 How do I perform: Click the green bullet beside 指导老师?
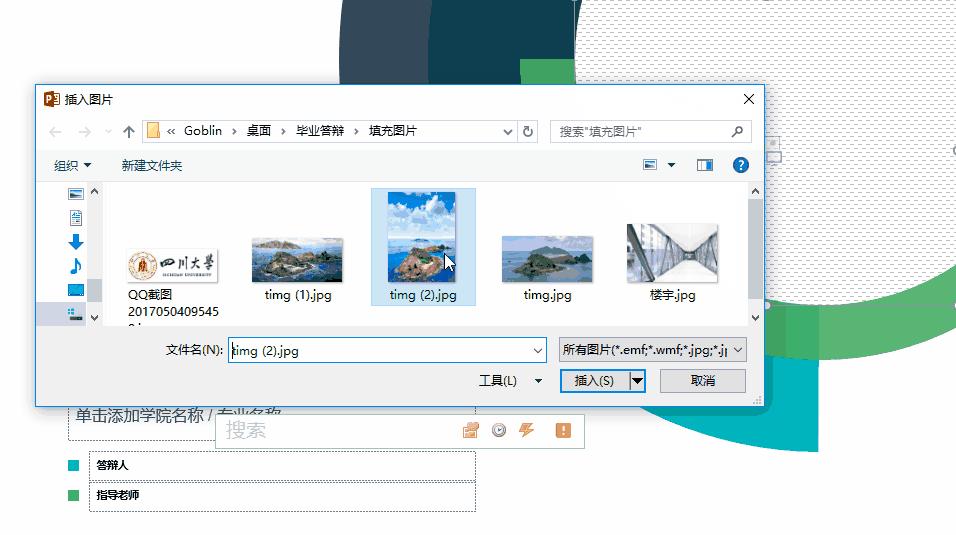coord(74,495)
